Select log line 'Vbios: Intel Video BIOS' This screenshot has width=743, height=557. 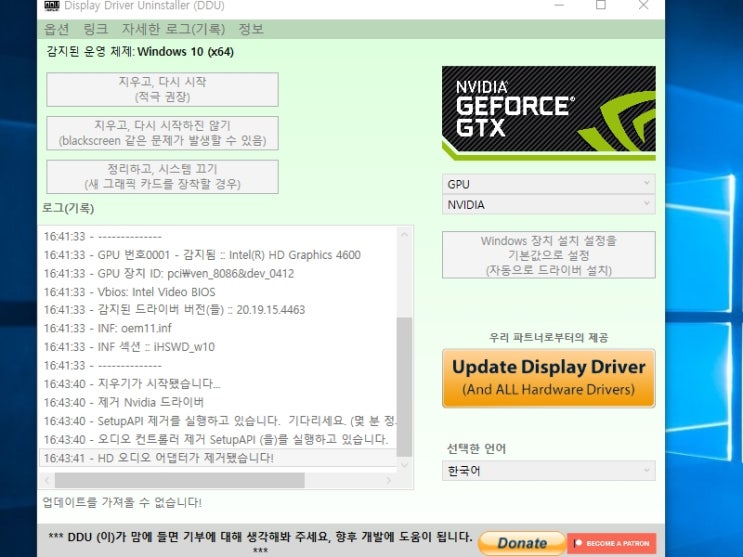coord(217,292)
